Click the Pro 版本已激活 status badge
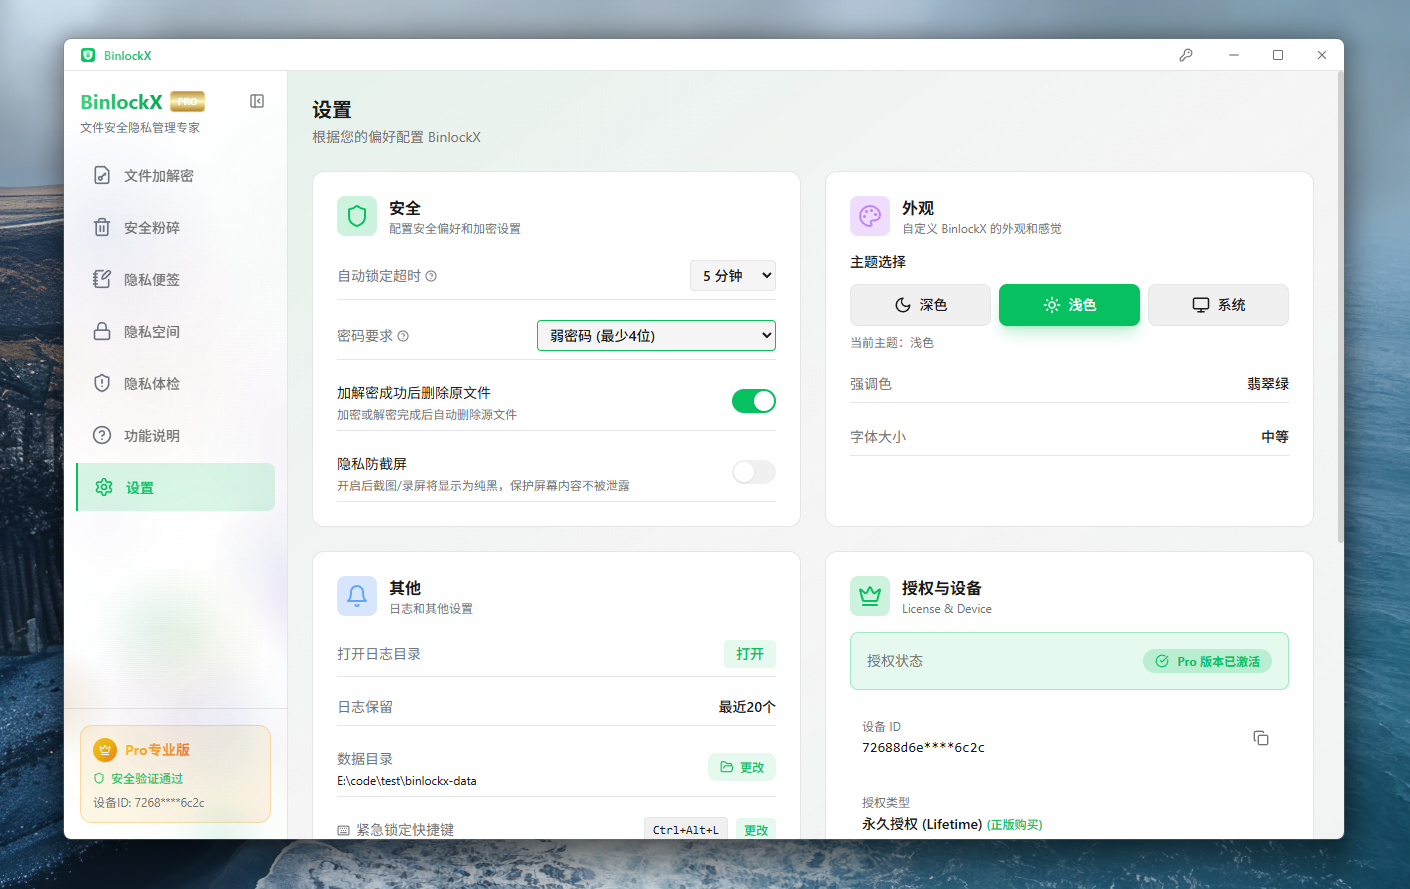 pos(1207,661)
